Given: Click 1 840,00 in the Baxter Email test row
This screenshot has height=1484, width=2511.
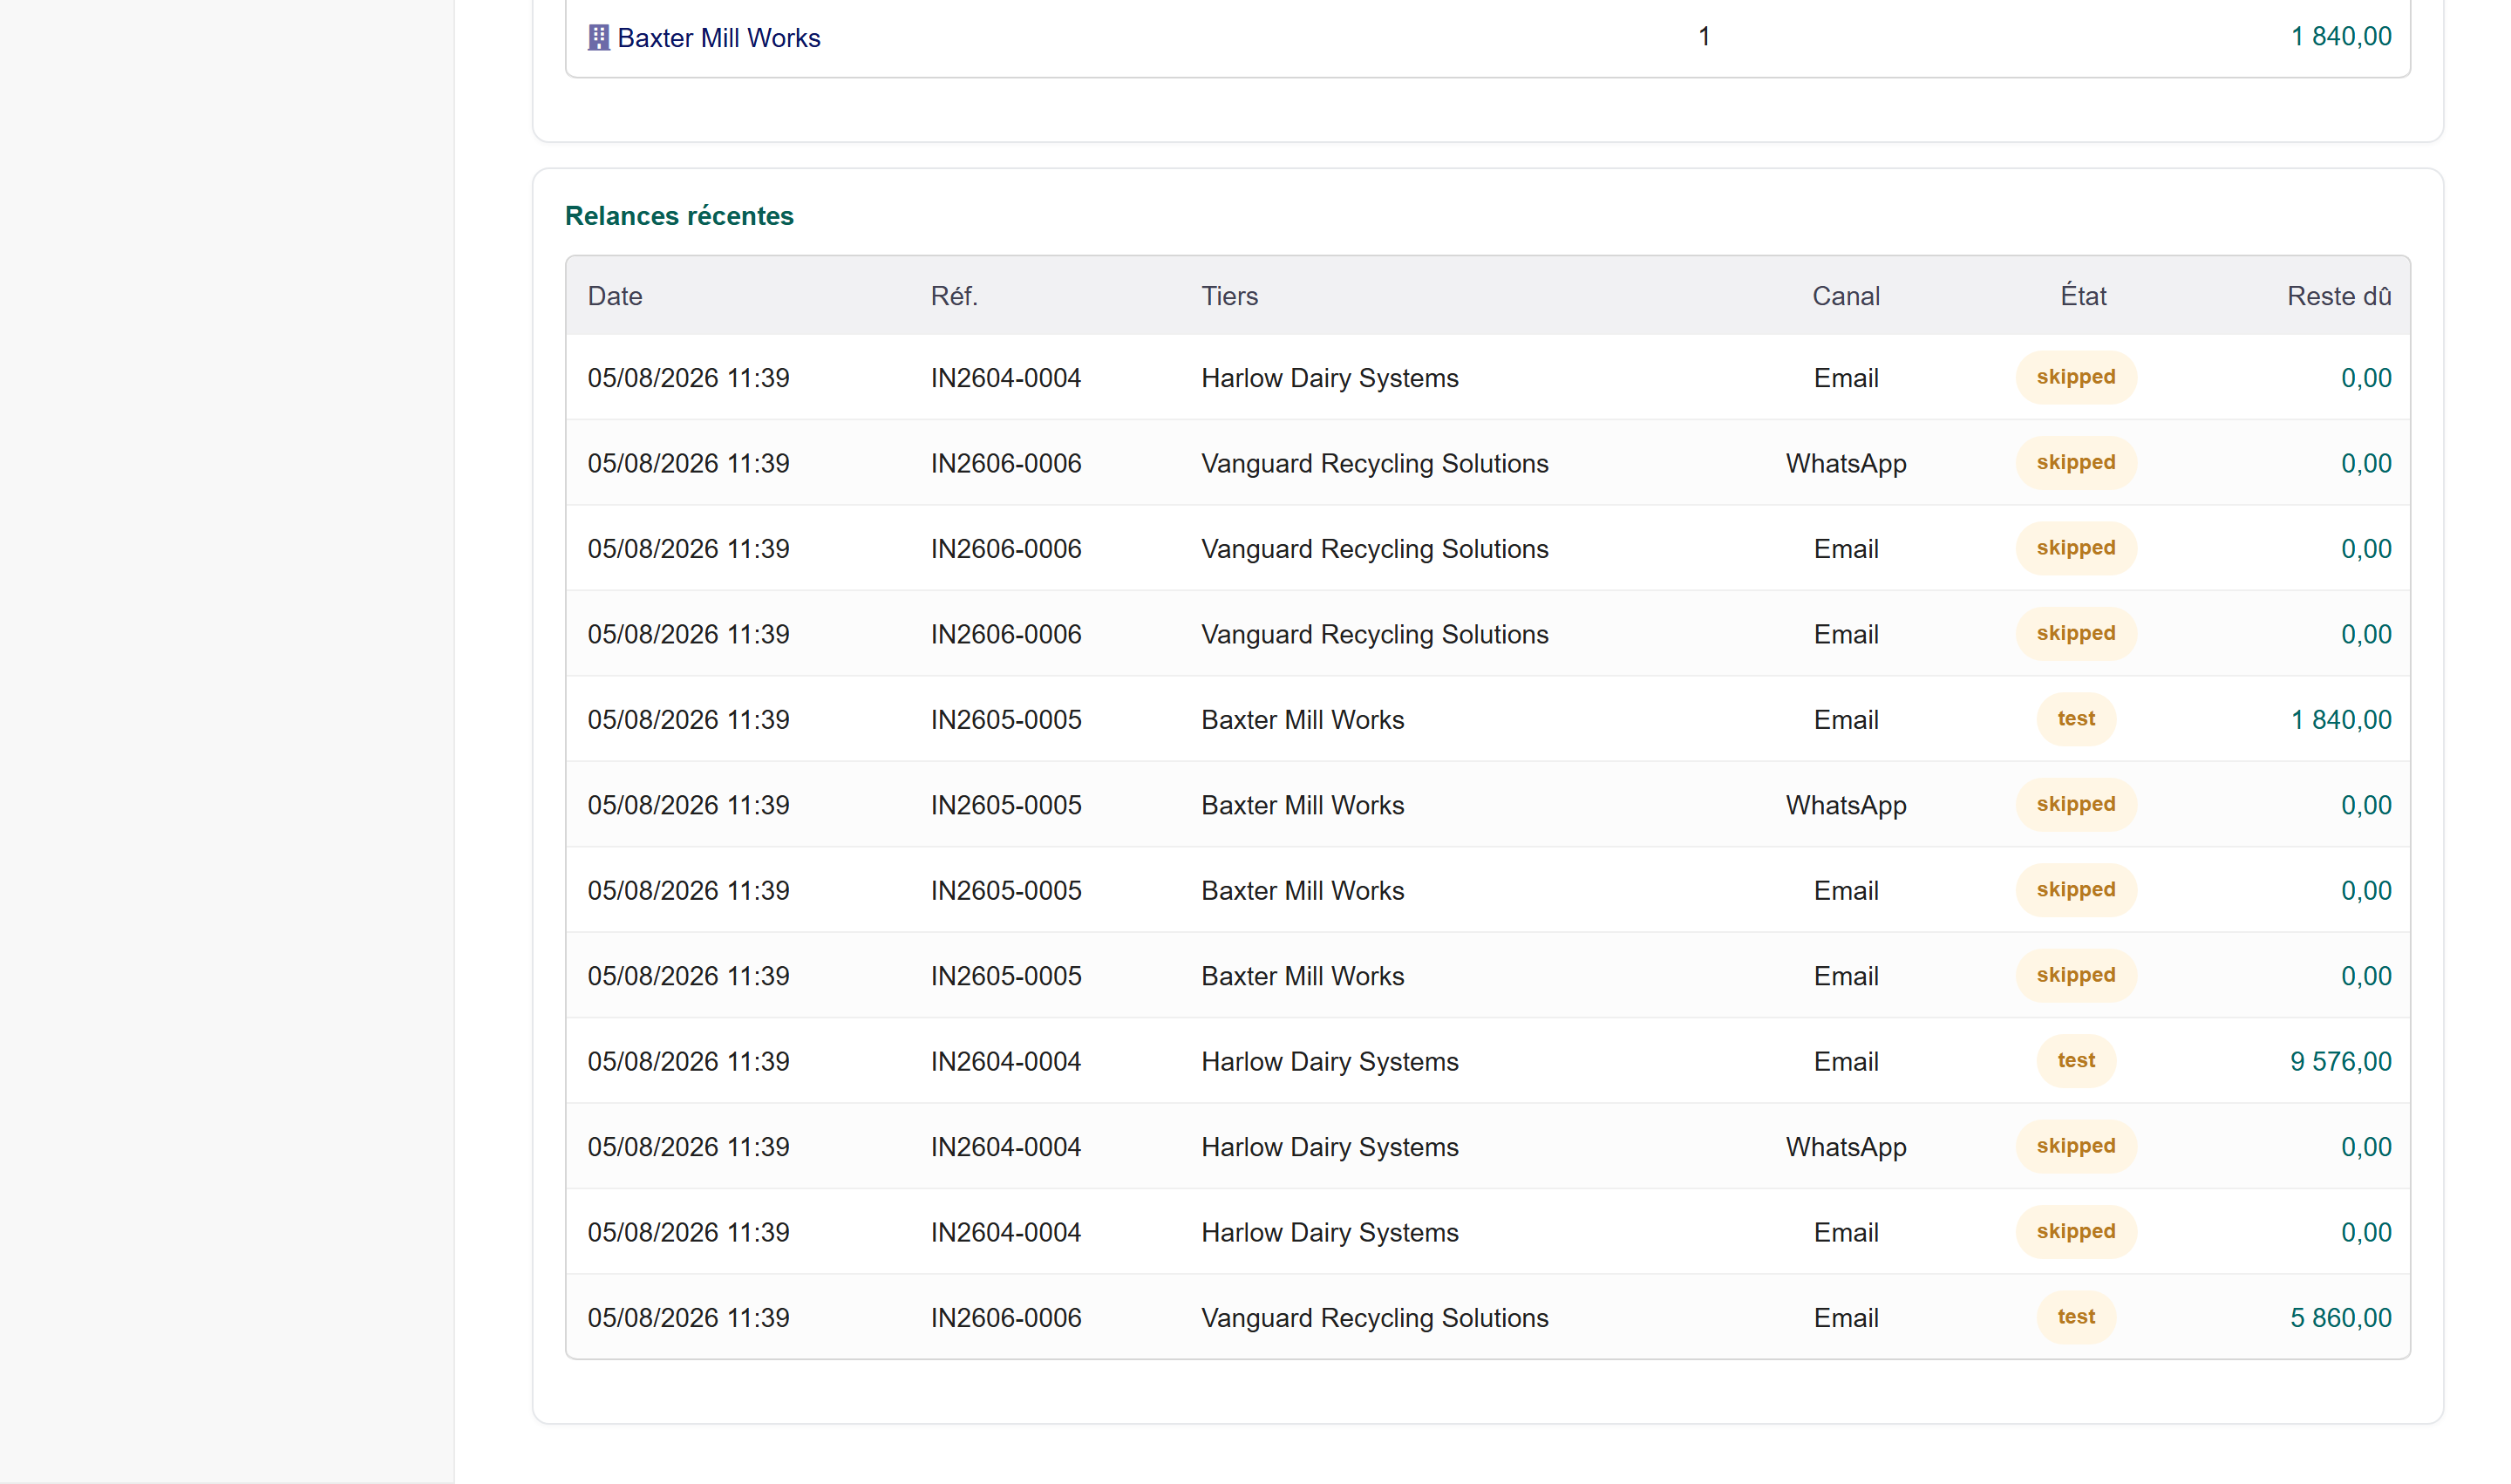Looking at the screenshot, I should coord(2340,719).
